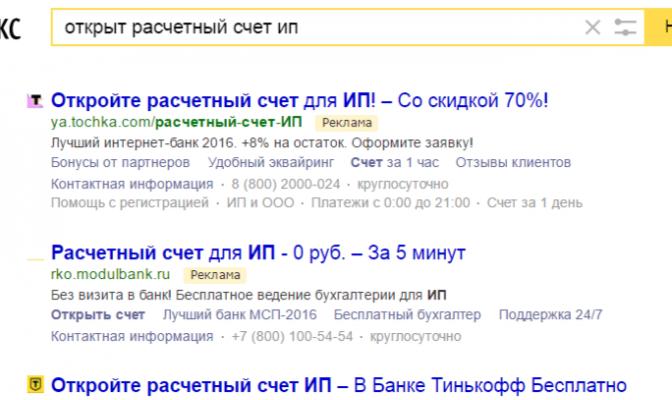
Task: Click the Tochka favicon beside first result
Action: pyautogui.click(x=36, y=101)
